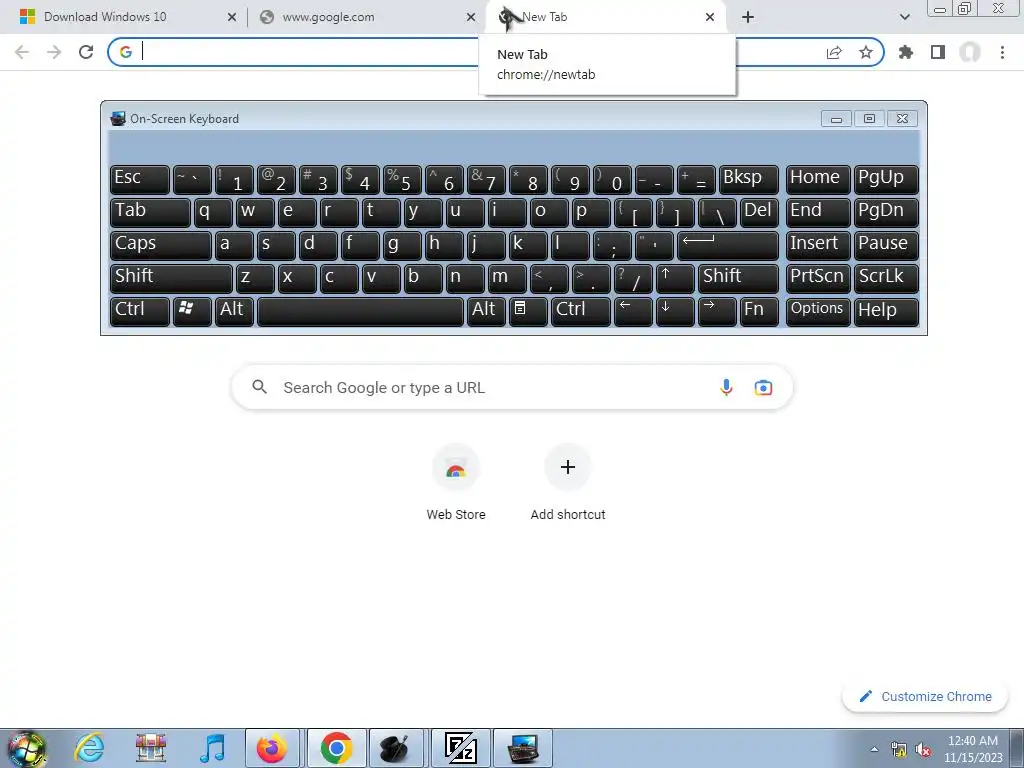Screen dimensions: 1024x768
Task: Click the left arrow key on keyboard
Action: 633,311
